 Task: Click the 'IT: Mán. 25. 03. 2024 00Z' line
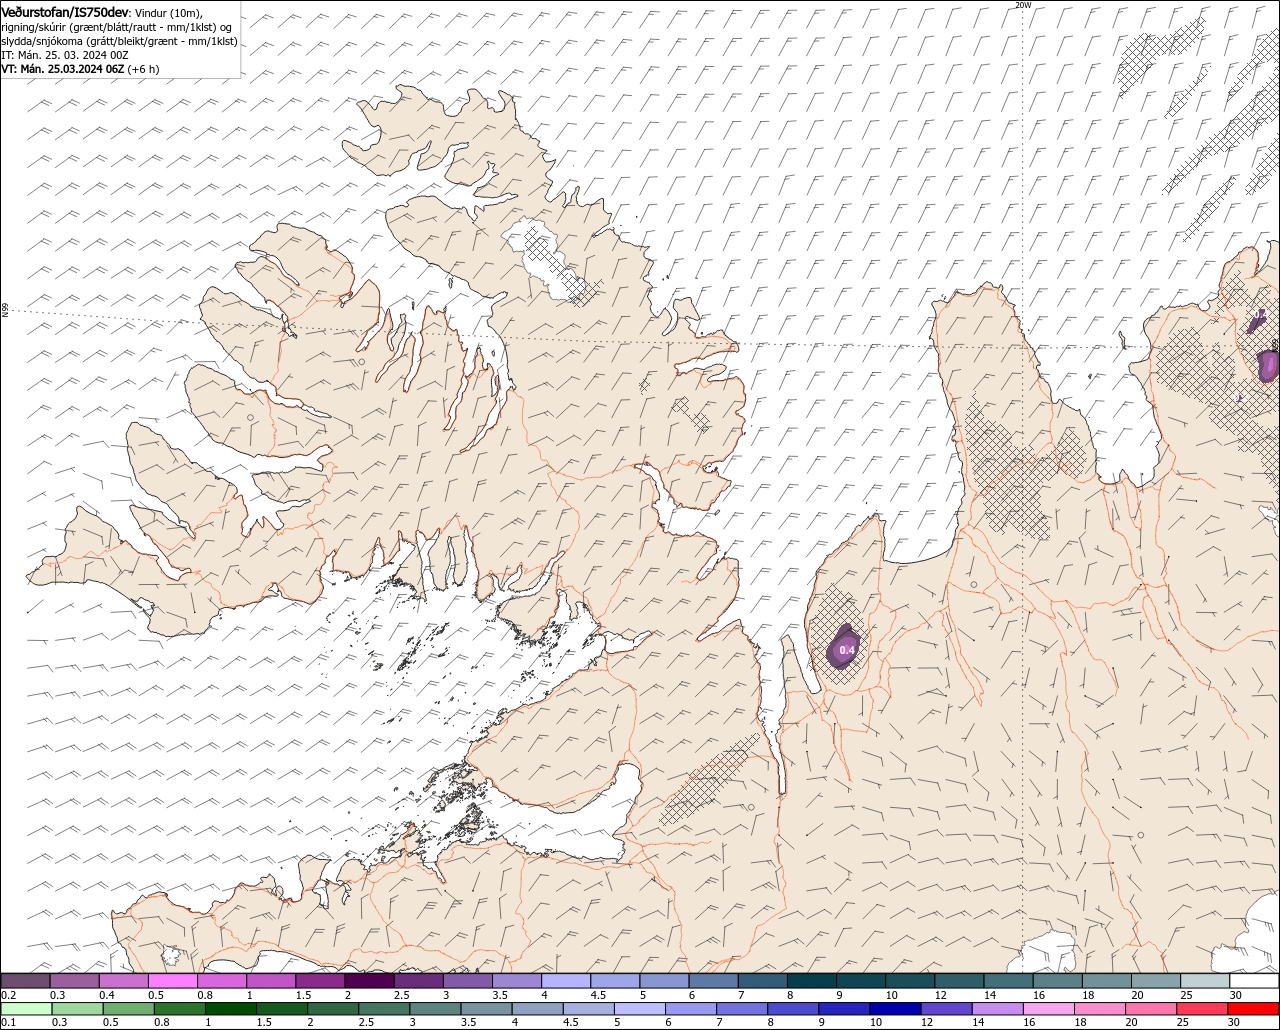(x=65, y=55)
